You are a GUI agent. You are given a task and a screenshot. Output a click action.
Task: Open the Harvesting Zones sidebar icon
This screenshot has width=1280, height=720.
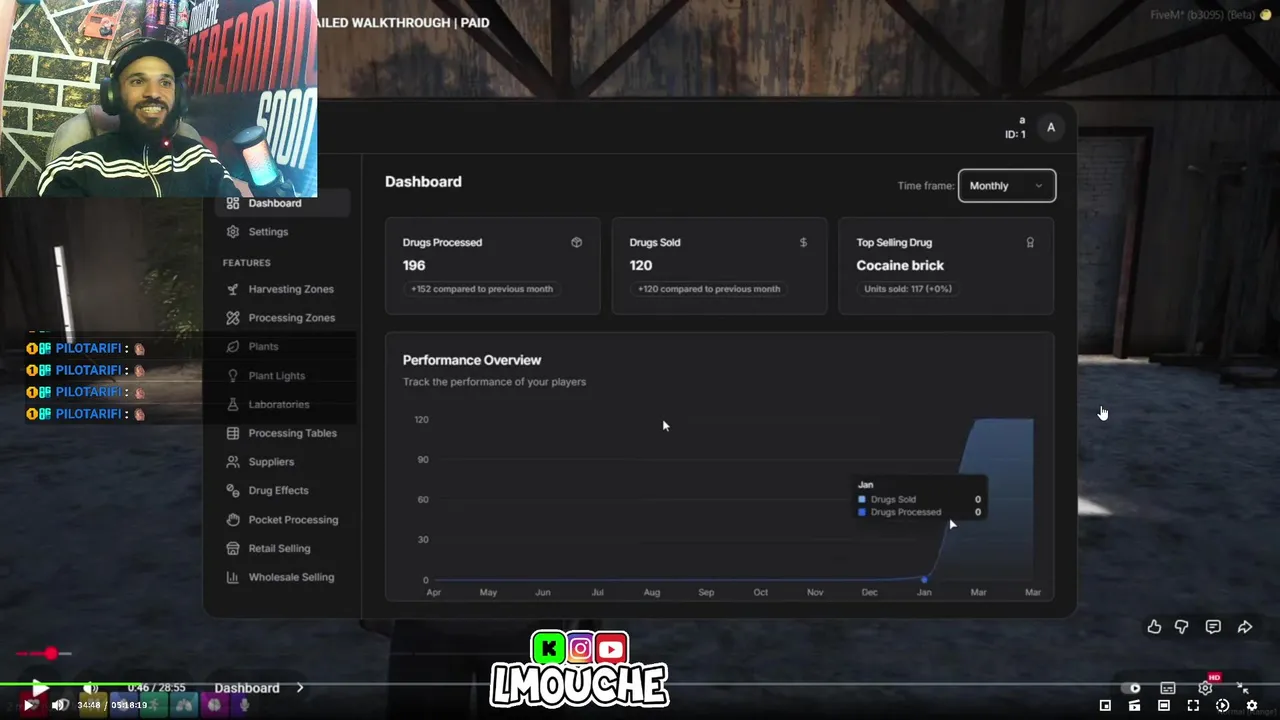click(x=232, y=289)
